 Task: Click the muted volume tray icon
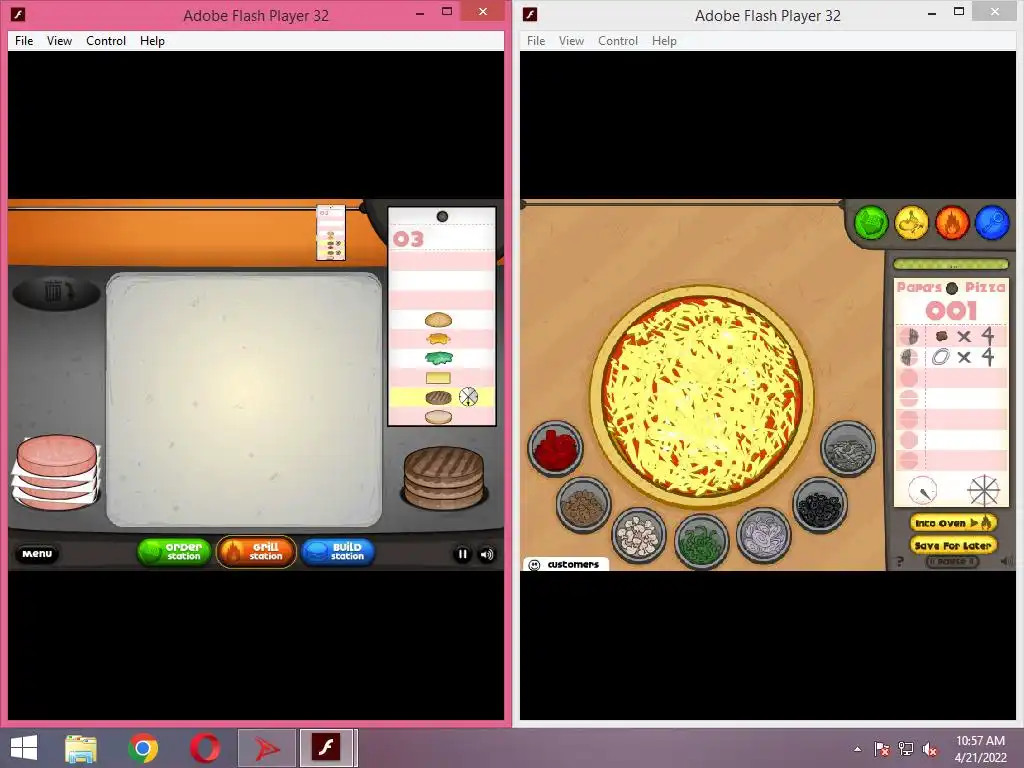[x=930, y=749]
